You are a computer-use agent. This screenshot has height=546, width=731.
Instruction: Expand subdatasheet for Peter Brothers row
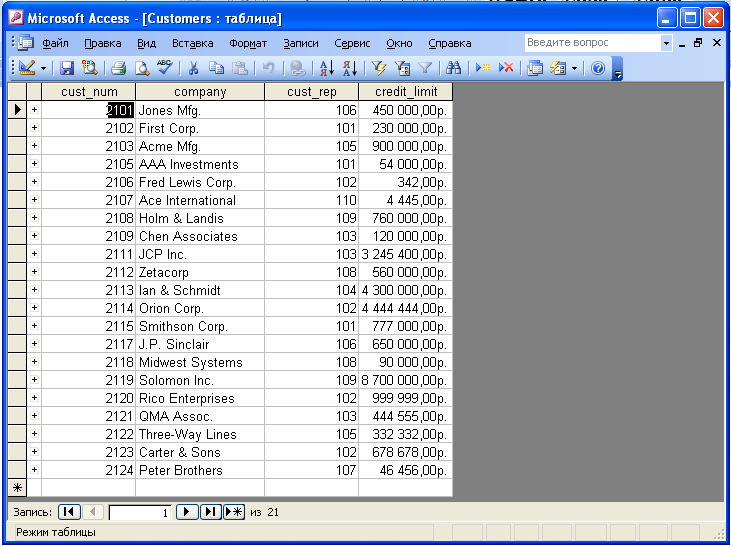click(x=34, y=470)
